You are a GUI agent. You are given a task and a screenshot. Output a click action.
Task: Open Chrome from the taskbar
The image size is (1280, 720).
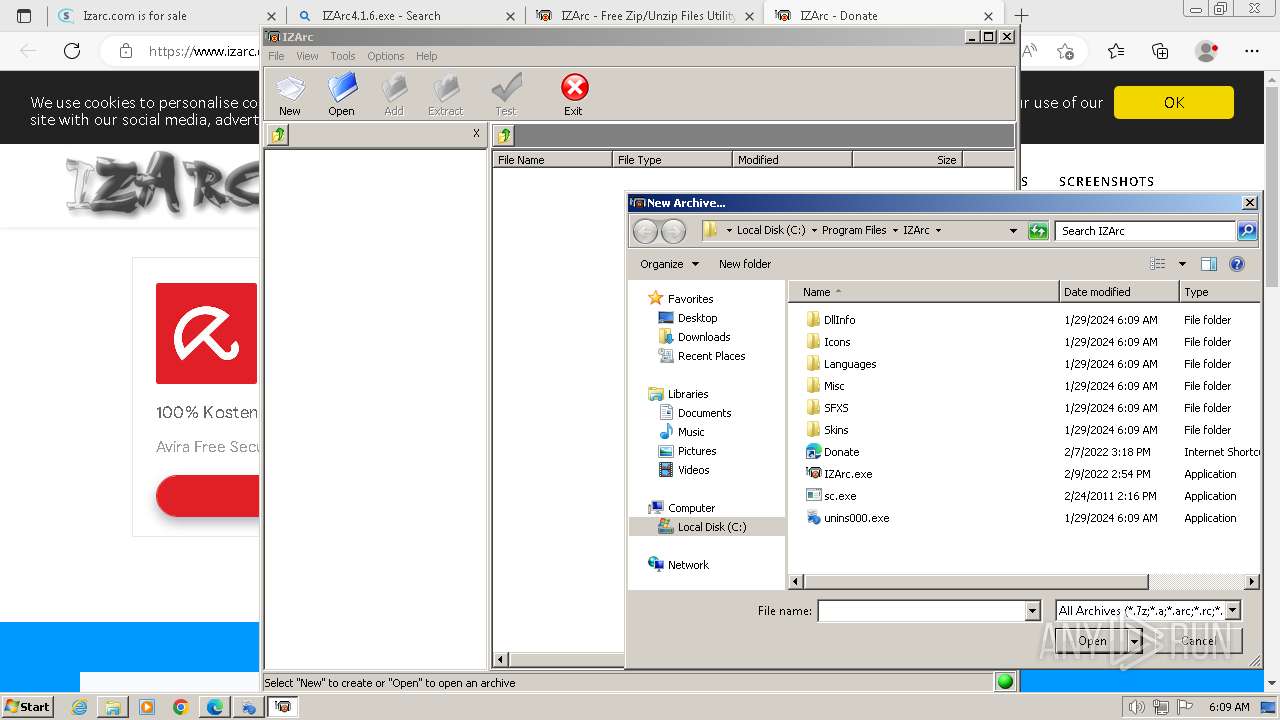click(181, 707)
